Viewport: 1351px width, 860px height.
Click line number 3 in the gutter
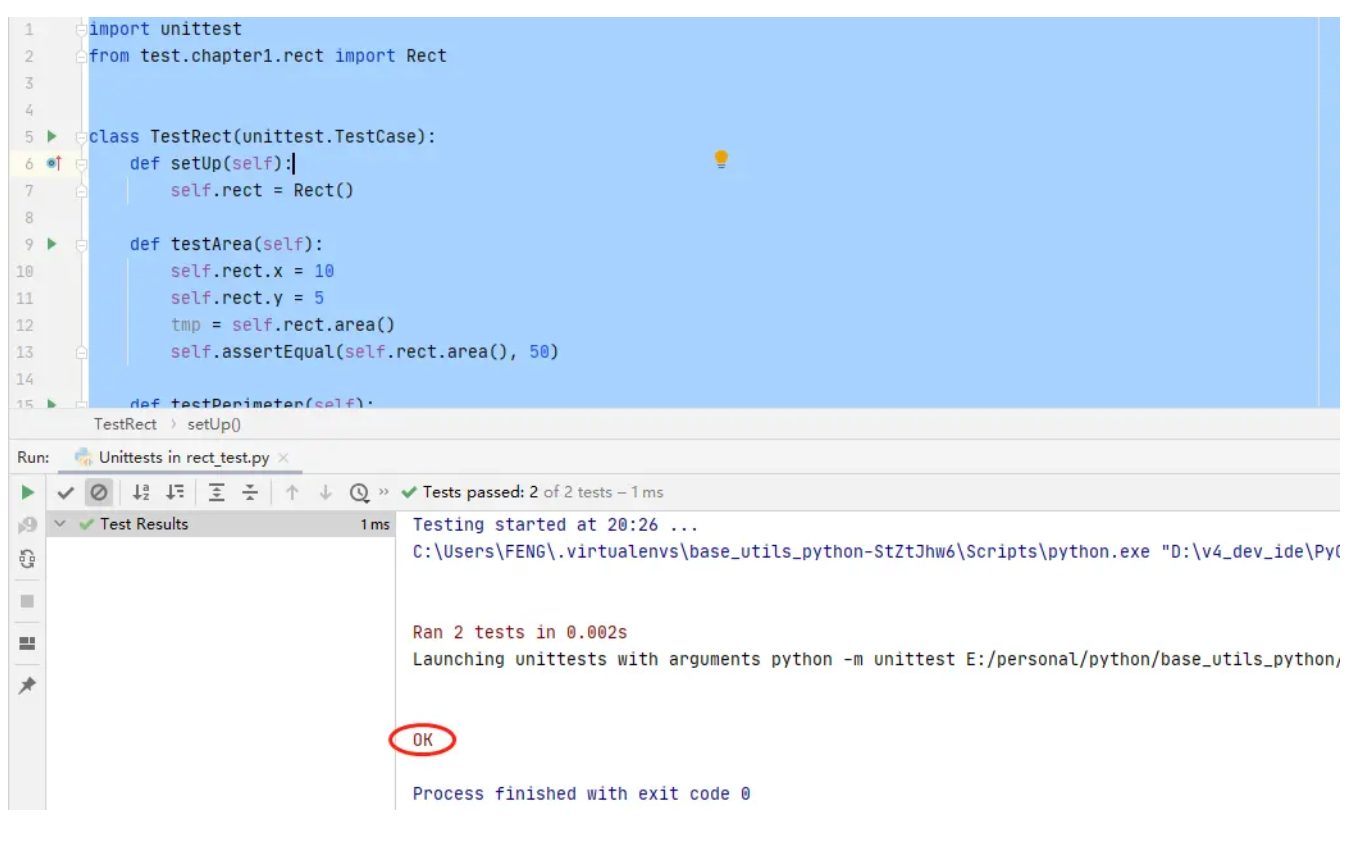coord(29,84)
